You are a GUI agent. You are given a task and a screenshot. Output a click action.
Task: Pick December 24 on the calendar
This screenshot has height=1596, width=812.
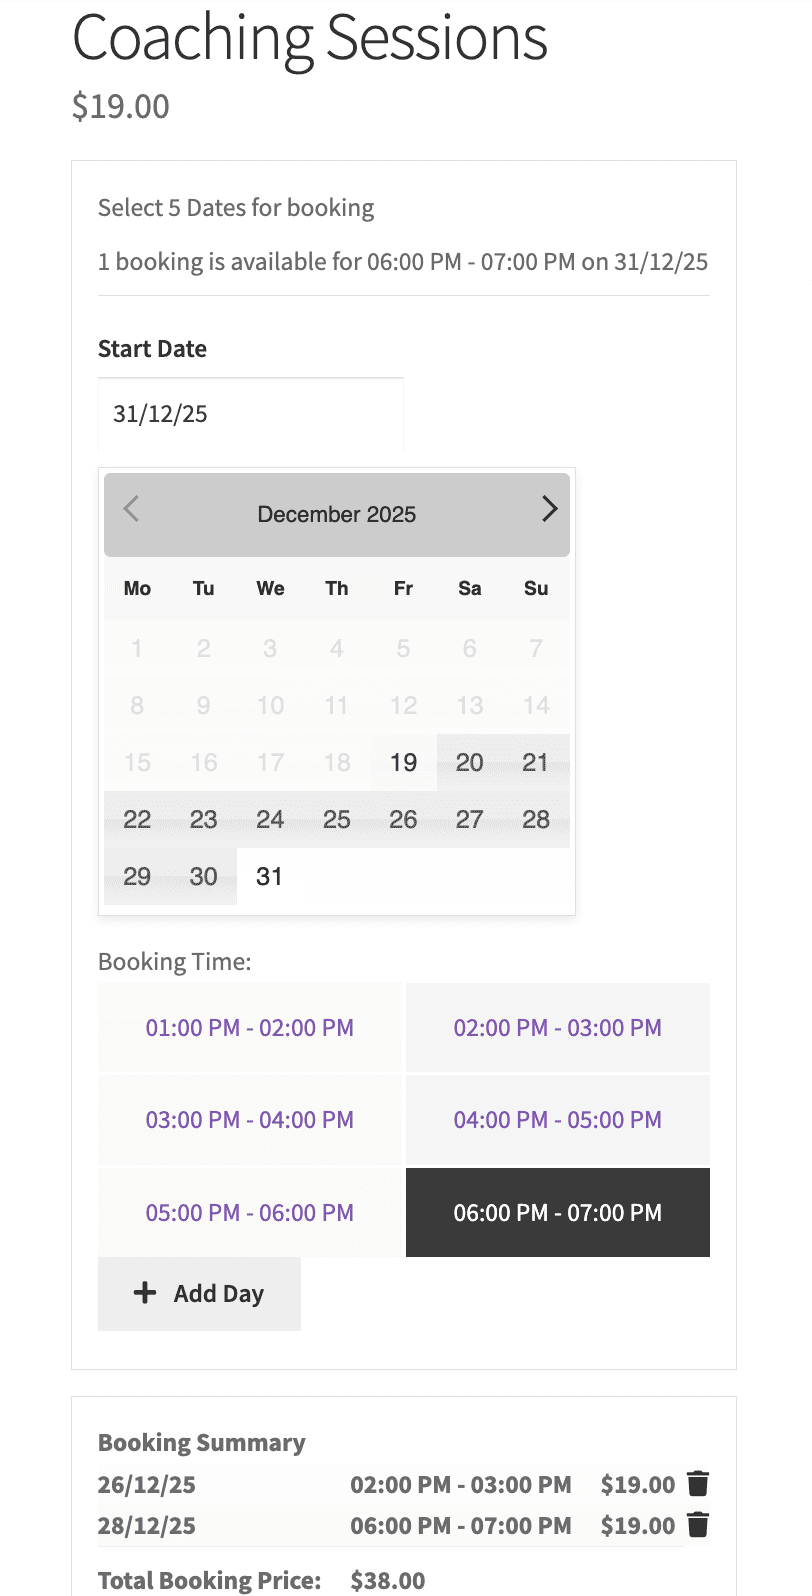tap(270, 820)
